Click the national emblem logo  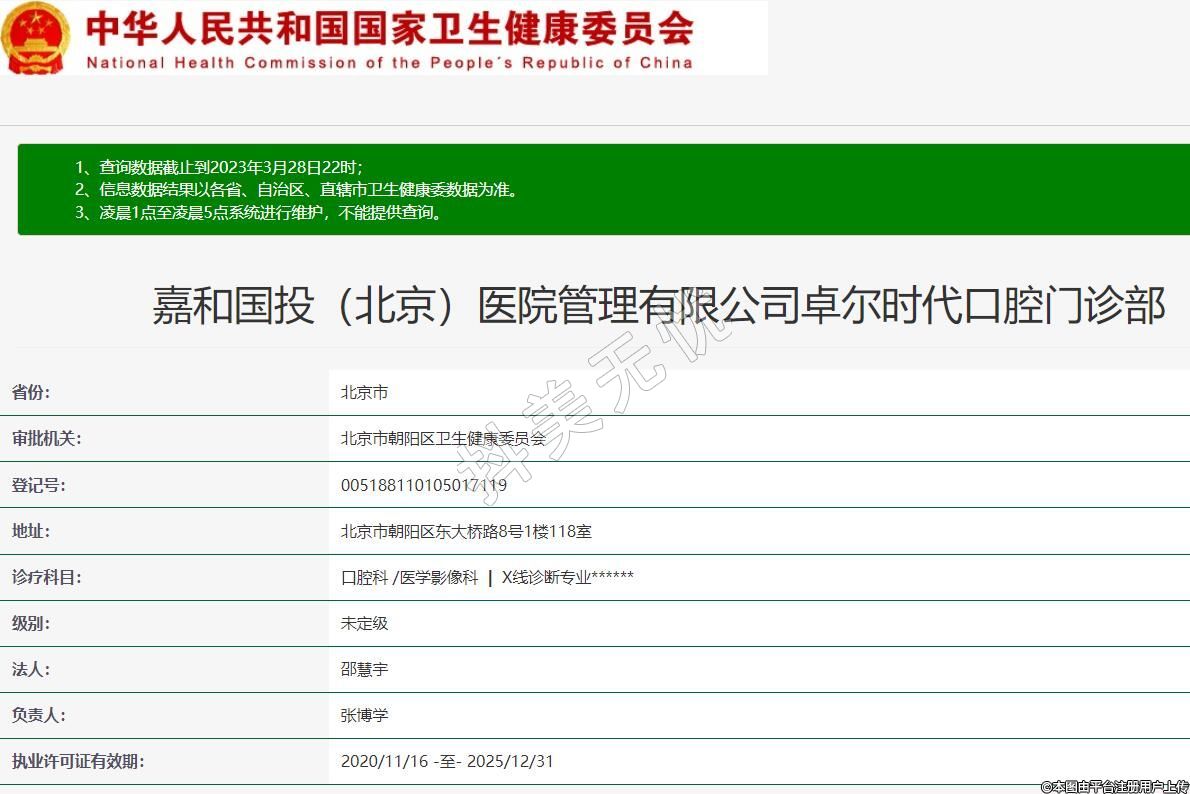[x=36, y=38]
